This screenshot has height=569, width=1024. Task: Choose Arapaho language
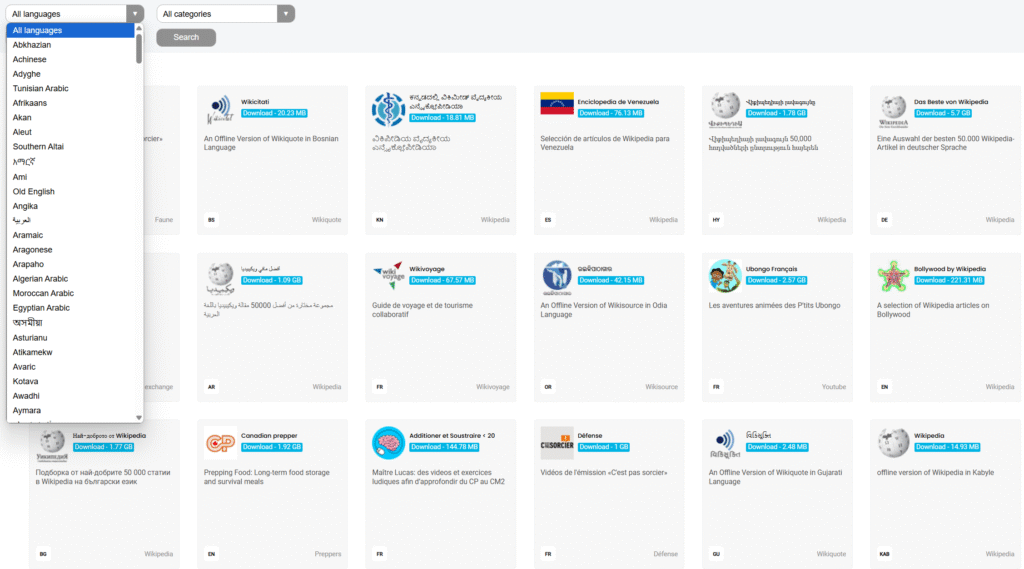click(71, 264)
